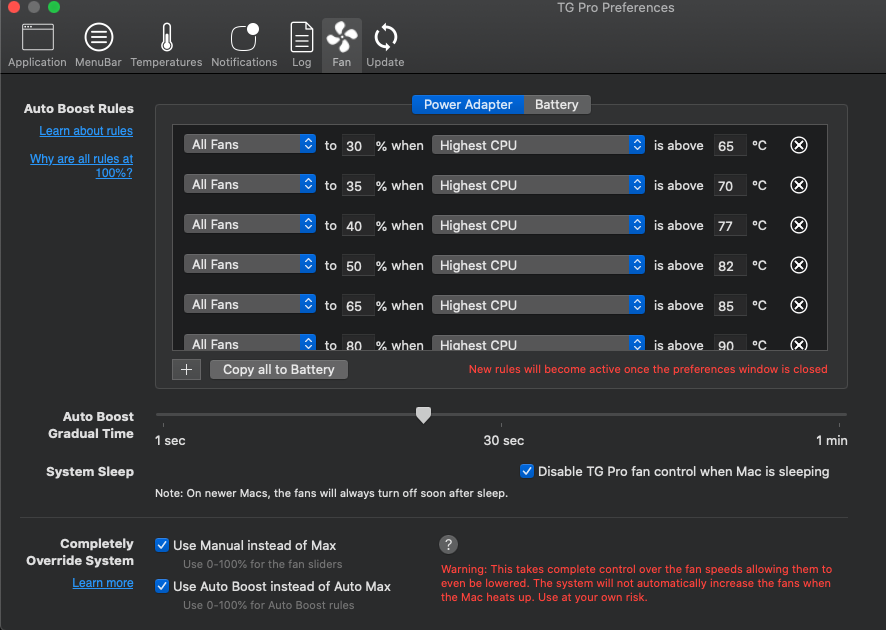Click temperature field showing 90
This screenshot has width=886, height=630.
tap(729, 343)
